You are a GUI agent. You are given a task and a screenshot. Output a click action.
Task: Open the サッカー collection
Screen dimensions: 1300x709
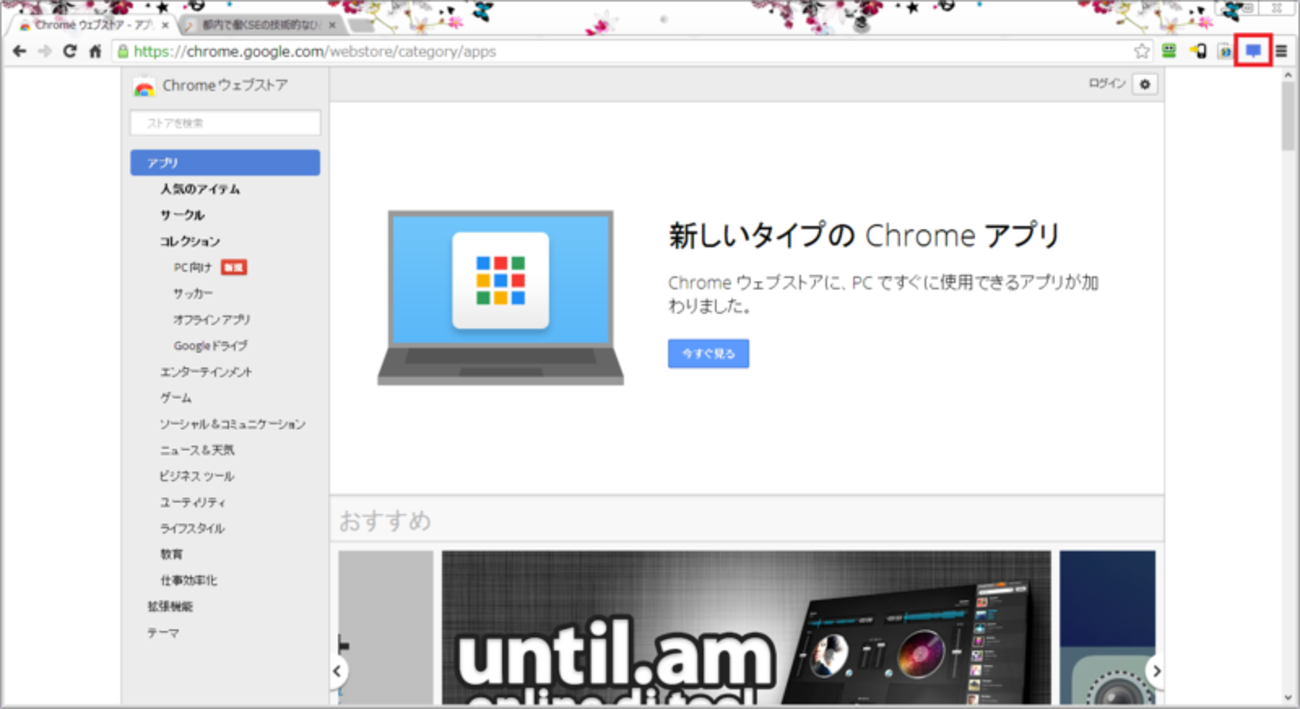click(x=193, y=293)
